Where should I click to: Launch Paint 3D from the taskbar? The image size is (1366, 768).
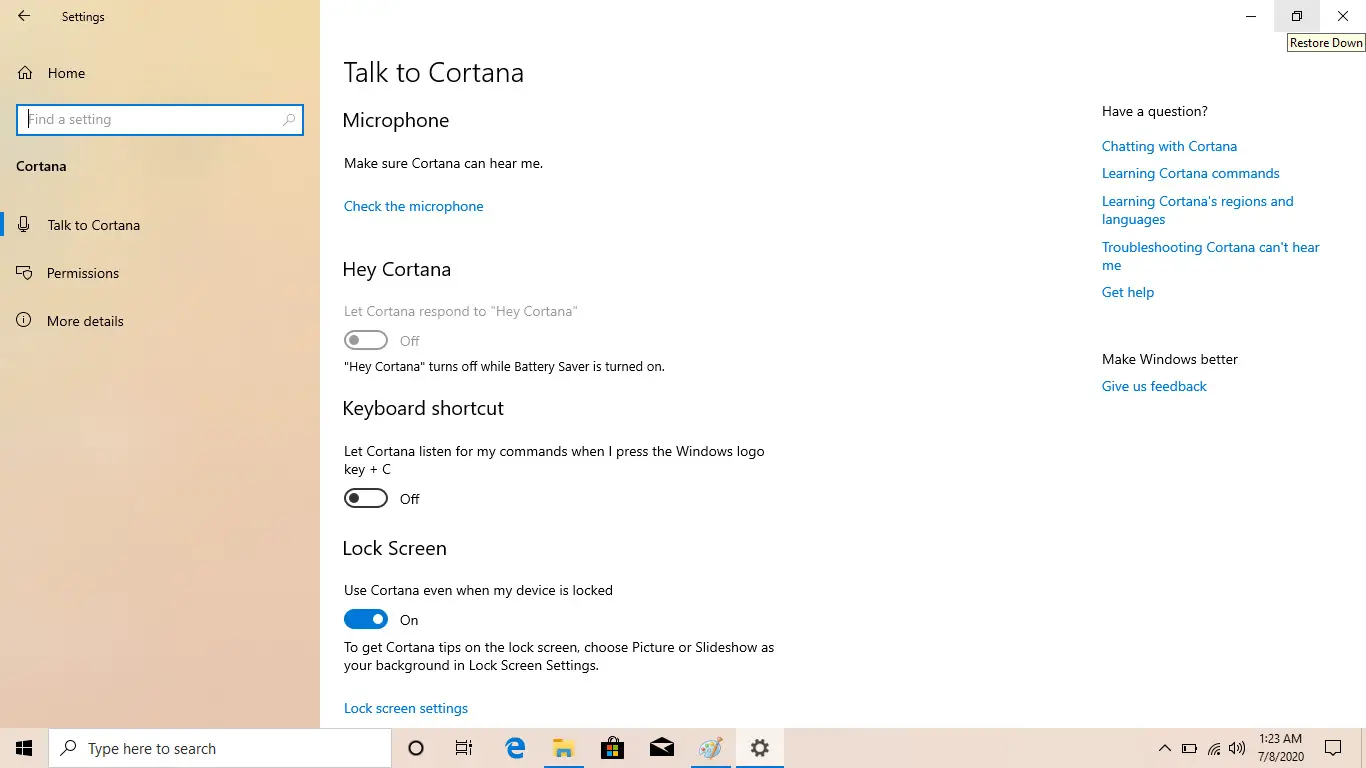click(x=710, y=747)
